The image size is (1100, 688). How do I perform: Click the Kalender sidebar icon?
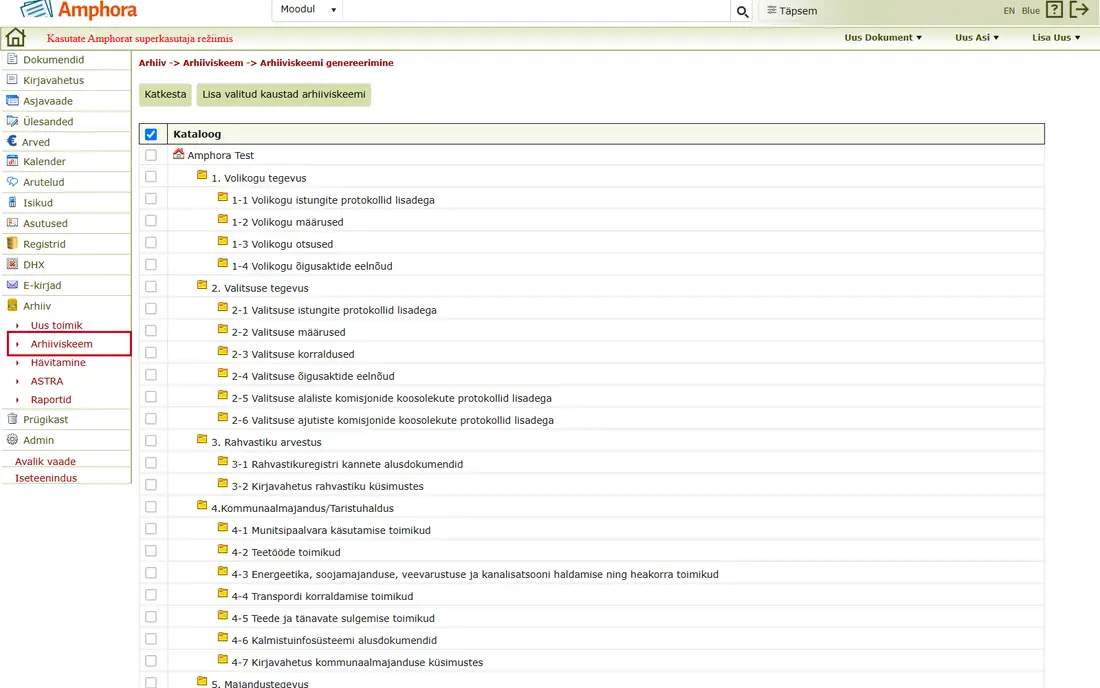coord(12,161)
